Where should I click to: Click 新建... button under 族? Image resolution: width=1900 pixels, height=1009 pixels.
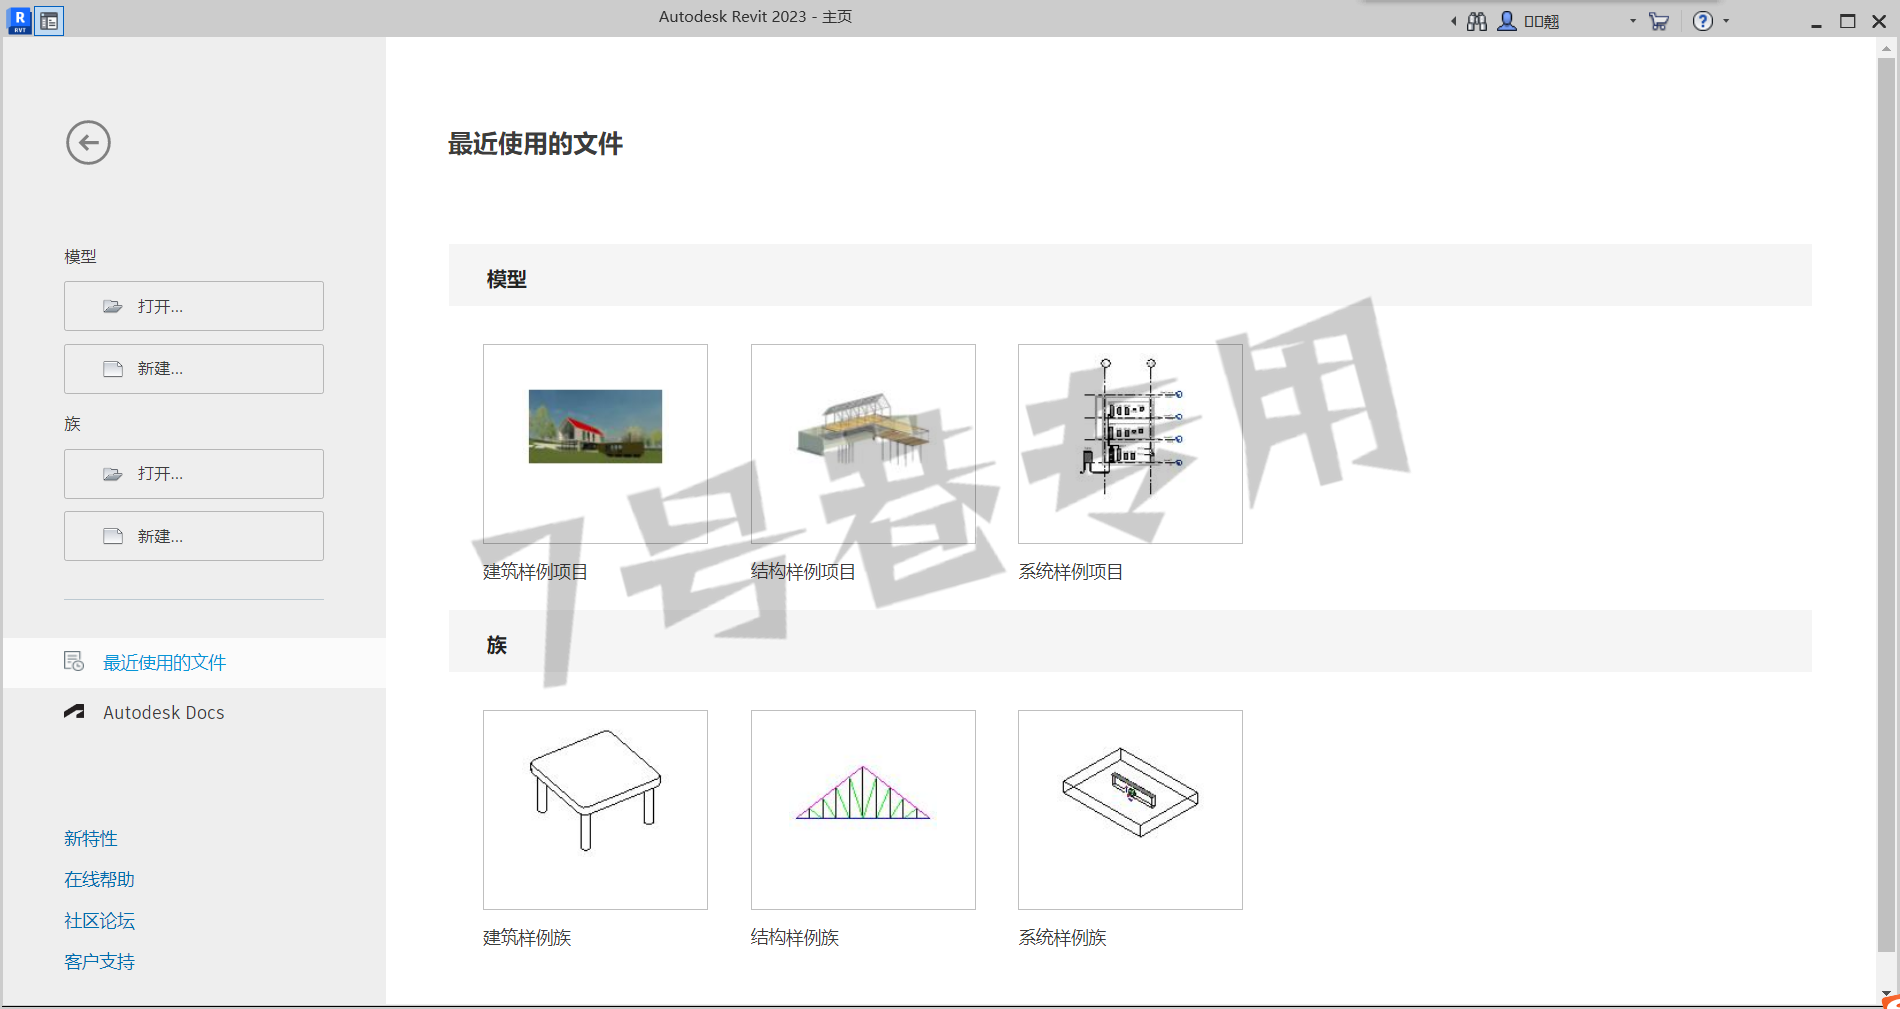[x=194, y=536]
